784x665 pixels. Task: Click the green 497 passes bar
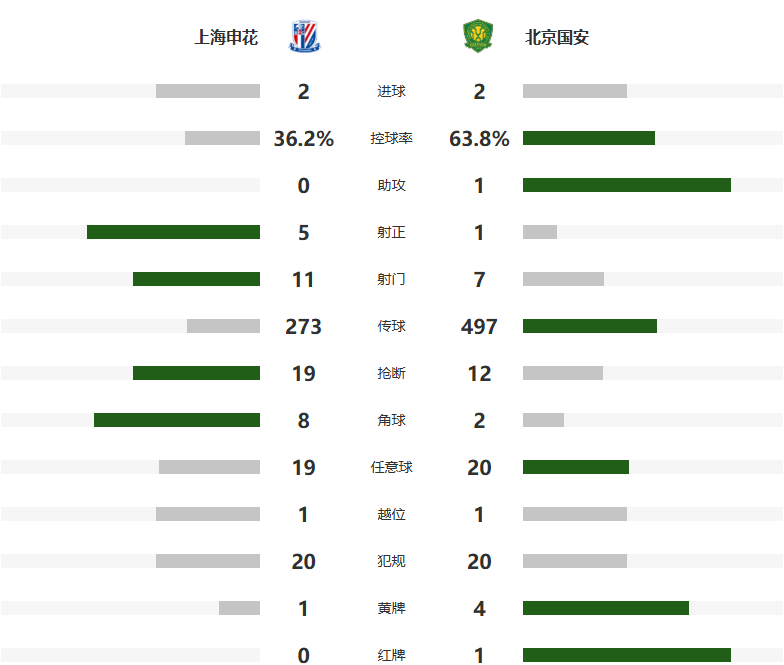[590, 326]
